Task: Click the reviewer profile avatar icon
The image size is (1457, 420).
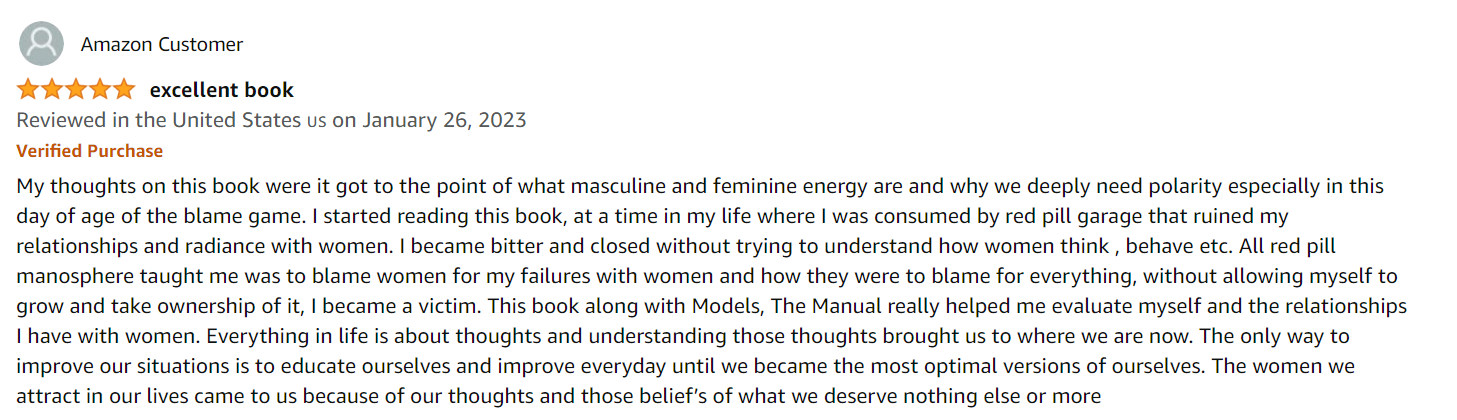Action: pyautogui.click(x=41, y=44)
